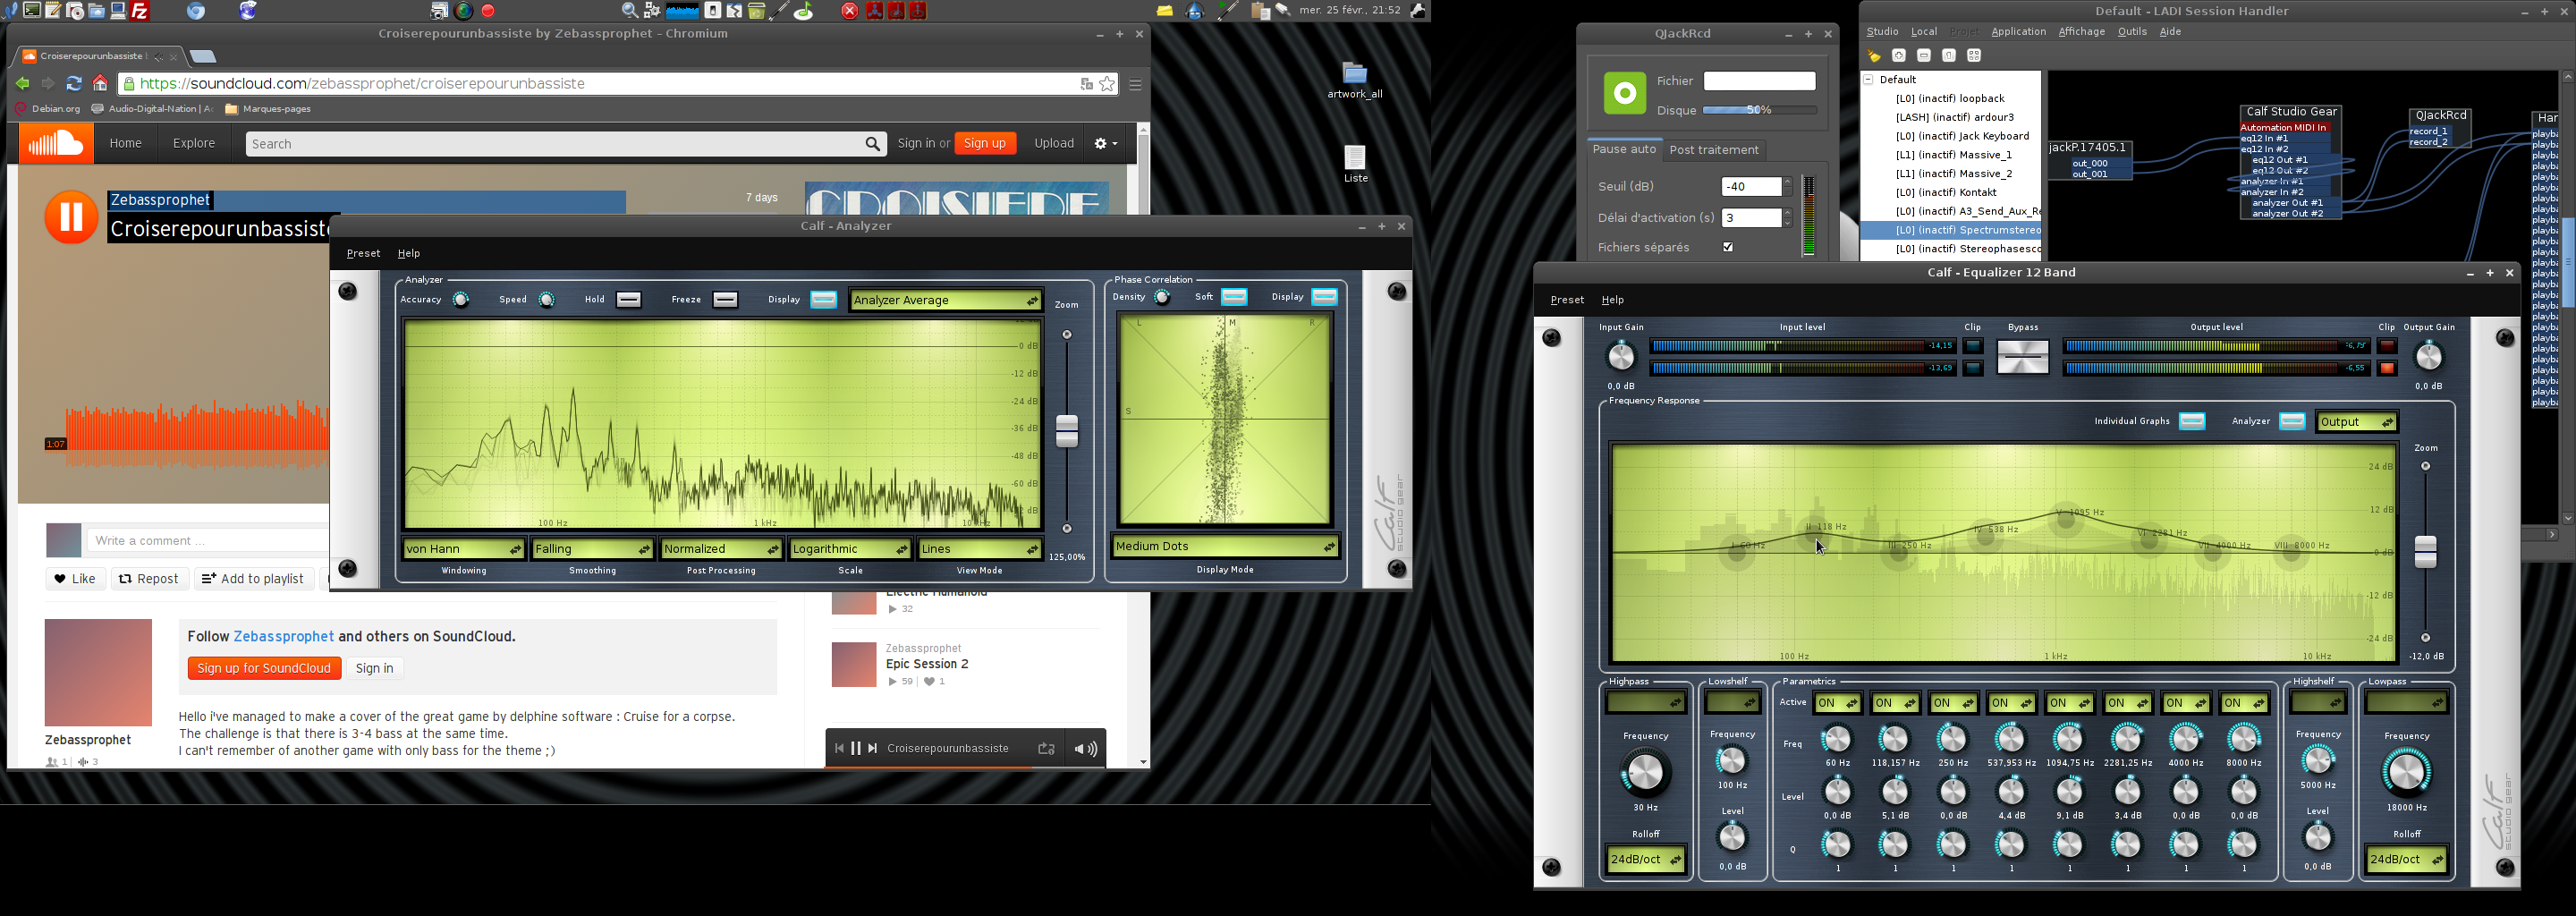
Task: Click the Like button under the track
Action: click(x=76, y=579)
